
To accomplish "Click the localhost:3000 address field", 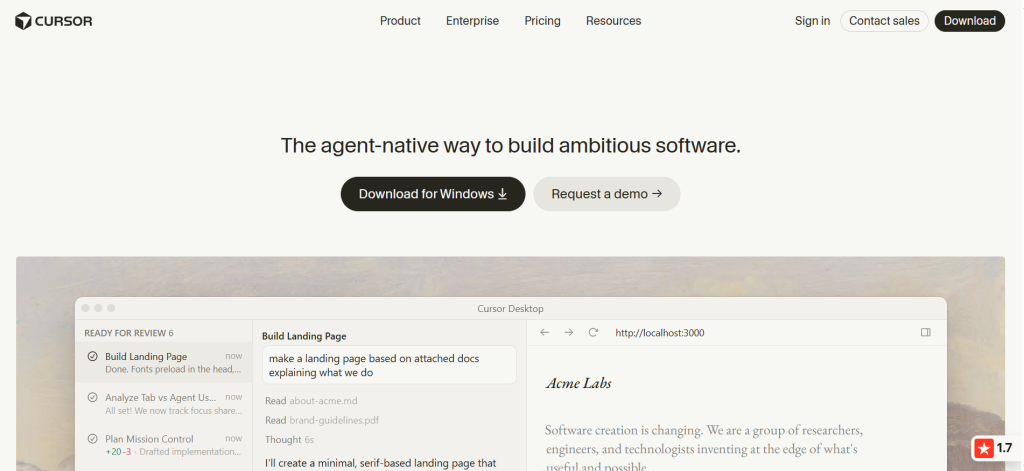I will (660, 333).
